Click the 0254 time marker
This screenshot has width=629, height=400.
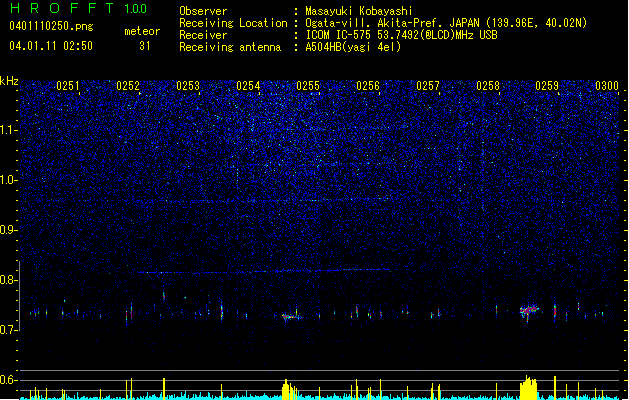click(248, 86)
